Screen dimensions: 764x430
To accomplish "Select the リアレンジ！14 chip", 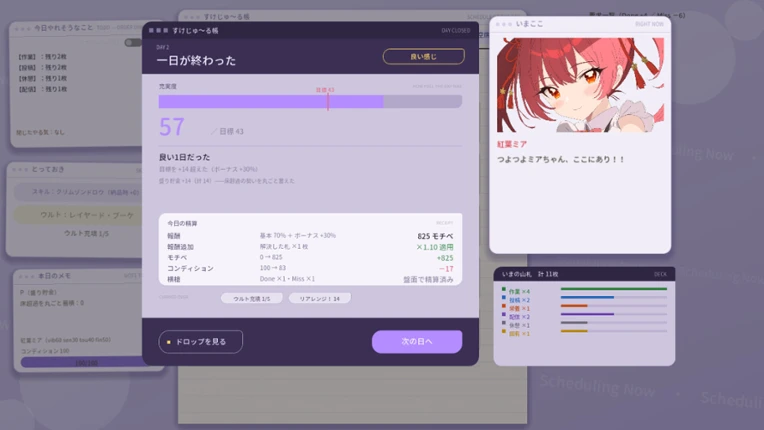I will (x=320, y=299).
